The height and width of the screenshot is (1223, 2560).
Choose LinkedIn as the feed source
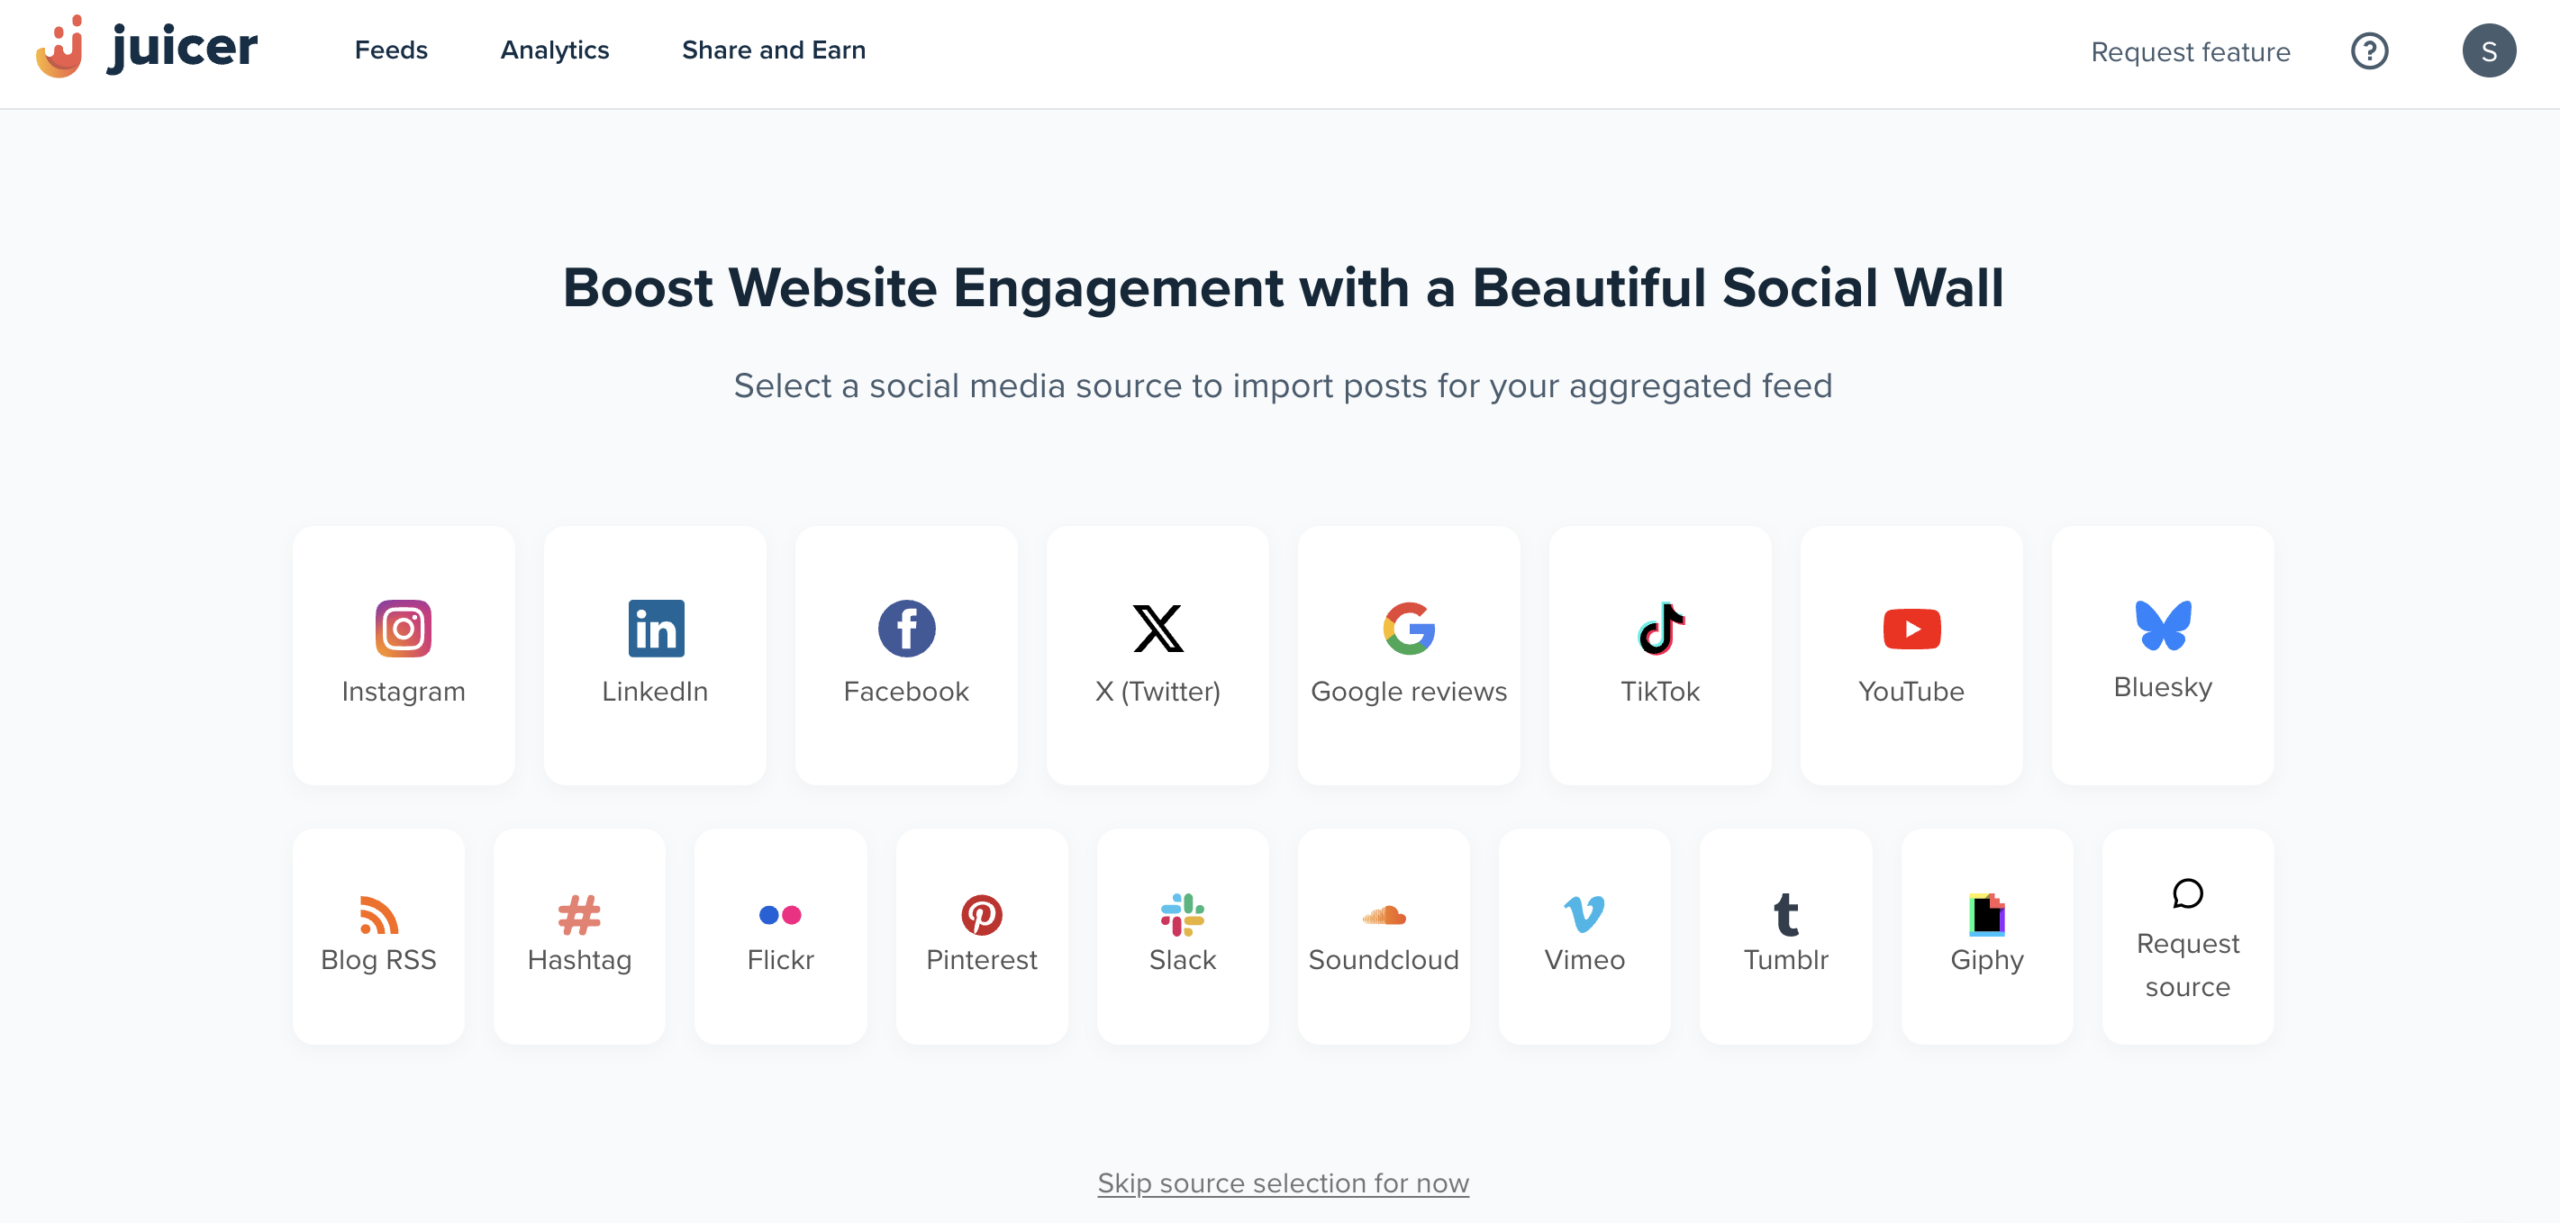coord(655,629)
